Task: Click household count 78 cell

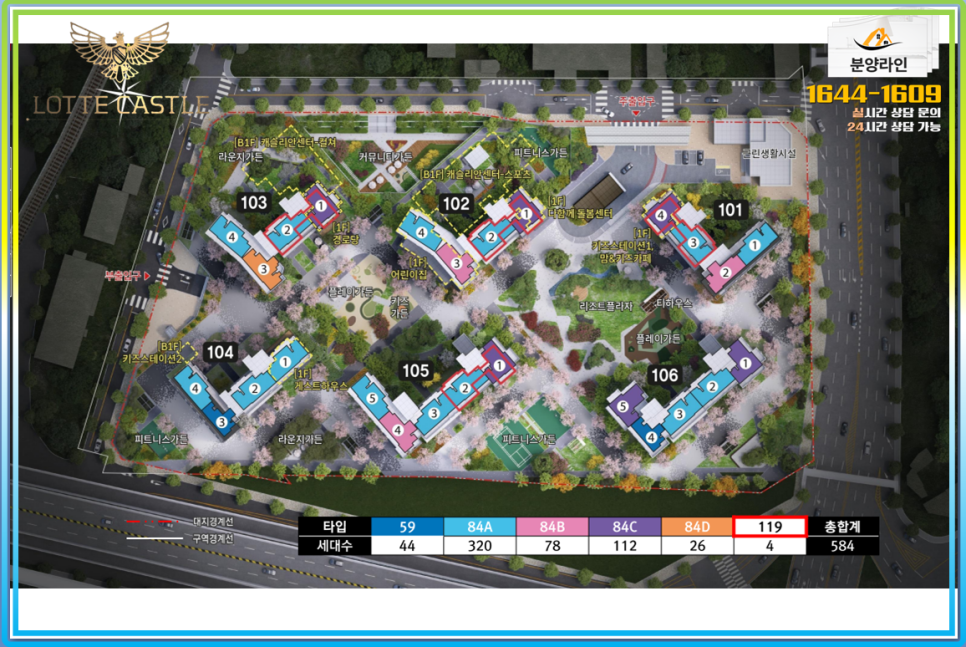Action: coord(552,546)
